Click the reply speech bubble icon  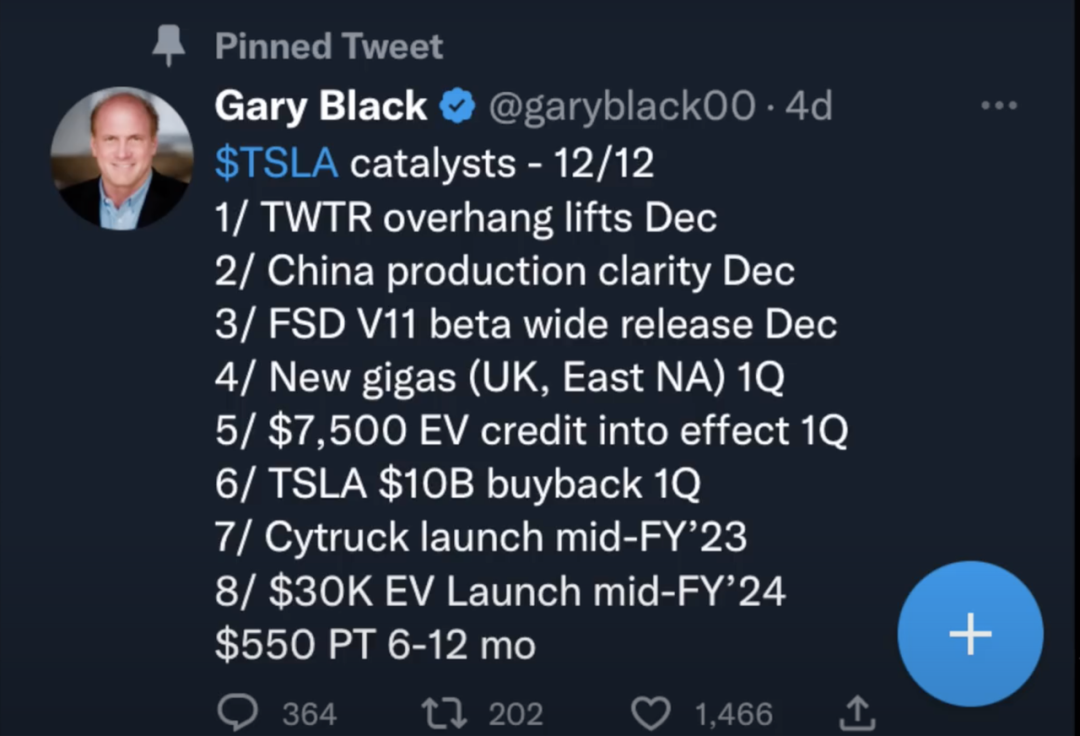240,713
